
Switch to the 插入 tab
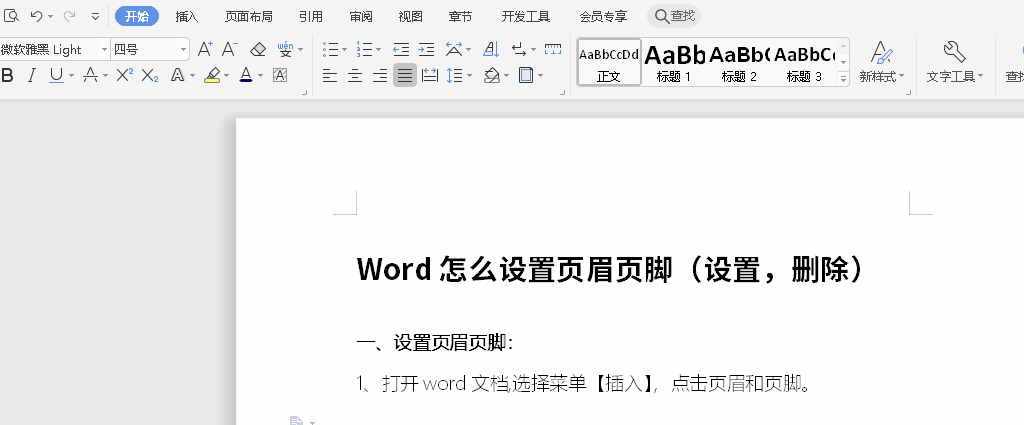pos(187,16)
